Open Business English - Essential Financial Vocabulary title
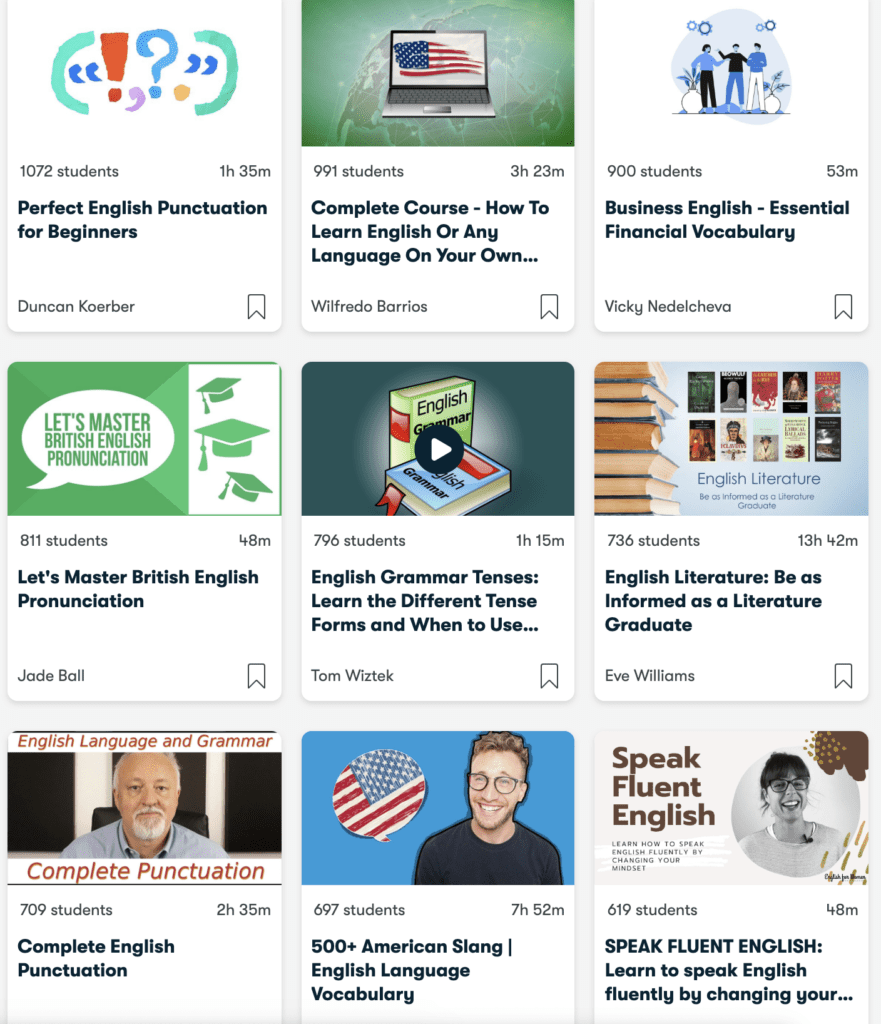Viewport: 881px width, 1024px height. [x=727, y=219]
